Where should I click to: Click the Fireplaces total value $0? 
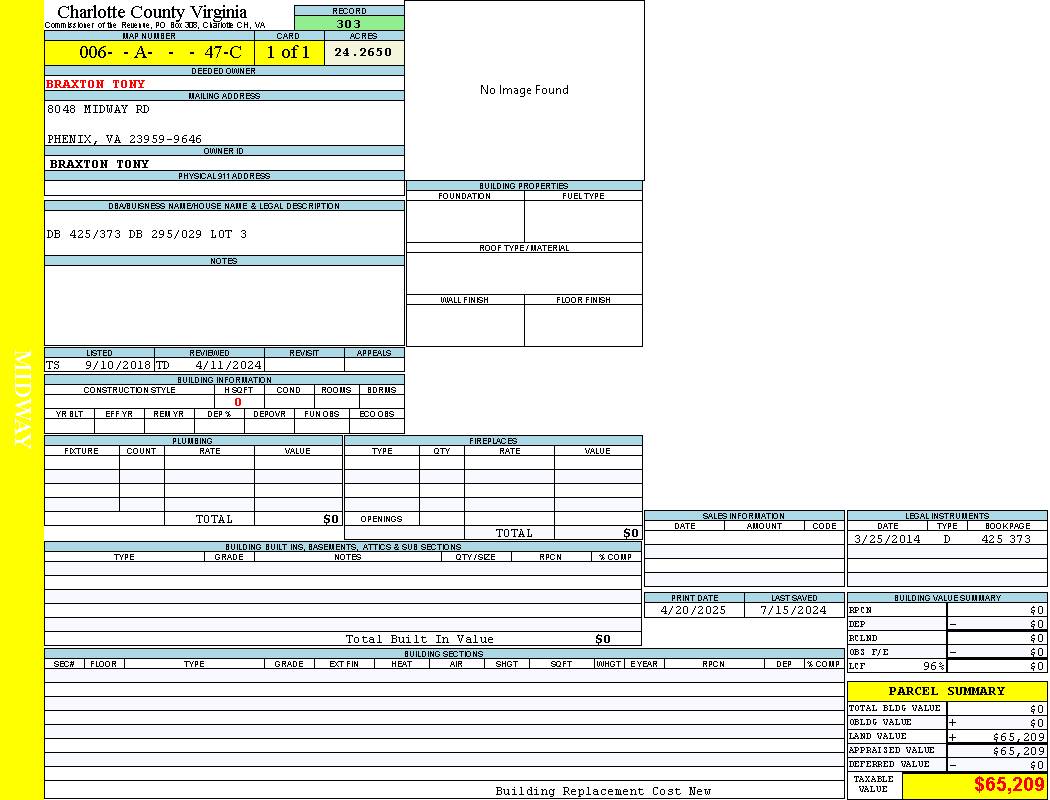(x=630, y=533)
